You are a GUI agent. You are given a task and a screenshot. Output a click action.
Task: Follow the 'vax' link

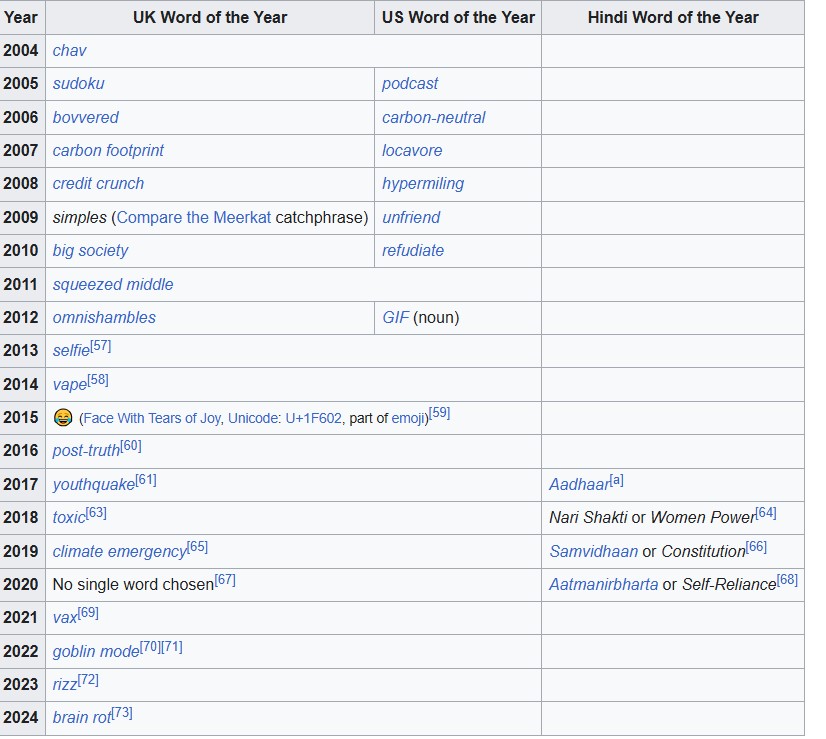click(x=65, y=618)
